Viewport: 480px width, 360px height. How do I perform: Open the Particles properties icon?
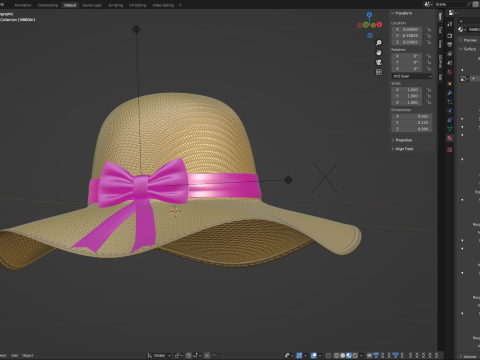[450, 102]
